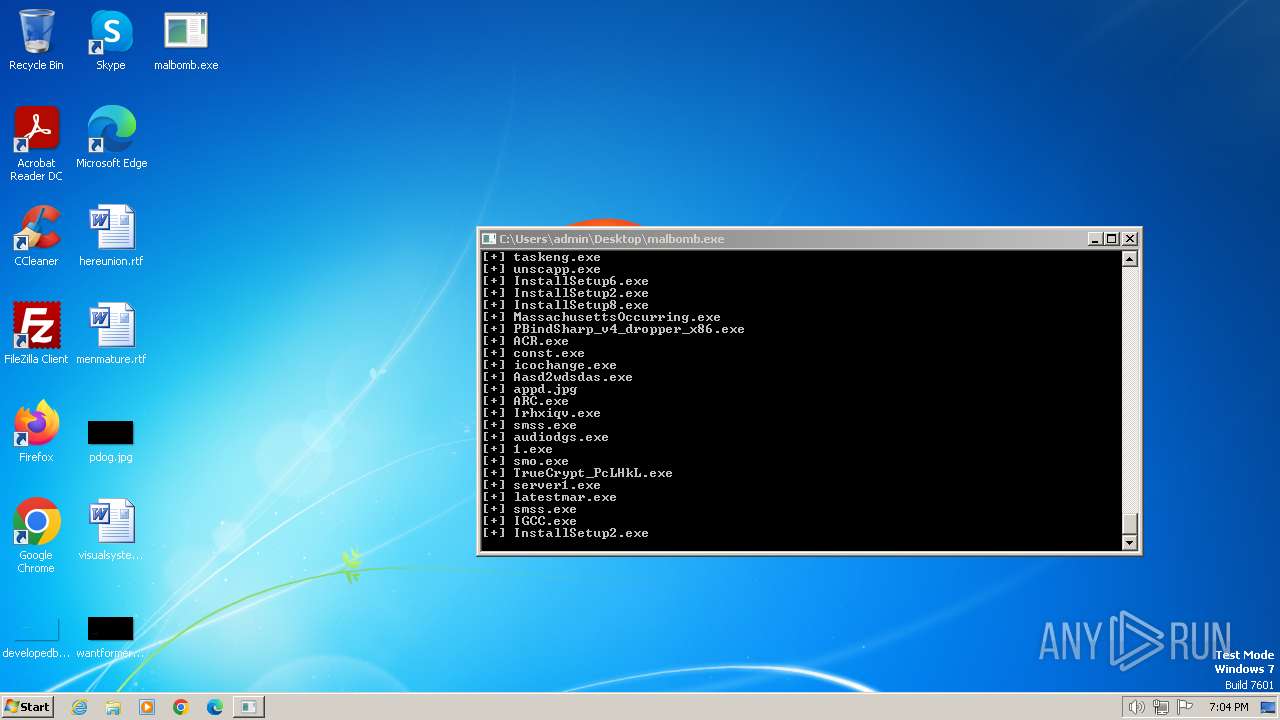The width and height of the screenshot is (1280, 720).
Task: Launch Edge from the taskbar
Action: [x=215, y=707]
